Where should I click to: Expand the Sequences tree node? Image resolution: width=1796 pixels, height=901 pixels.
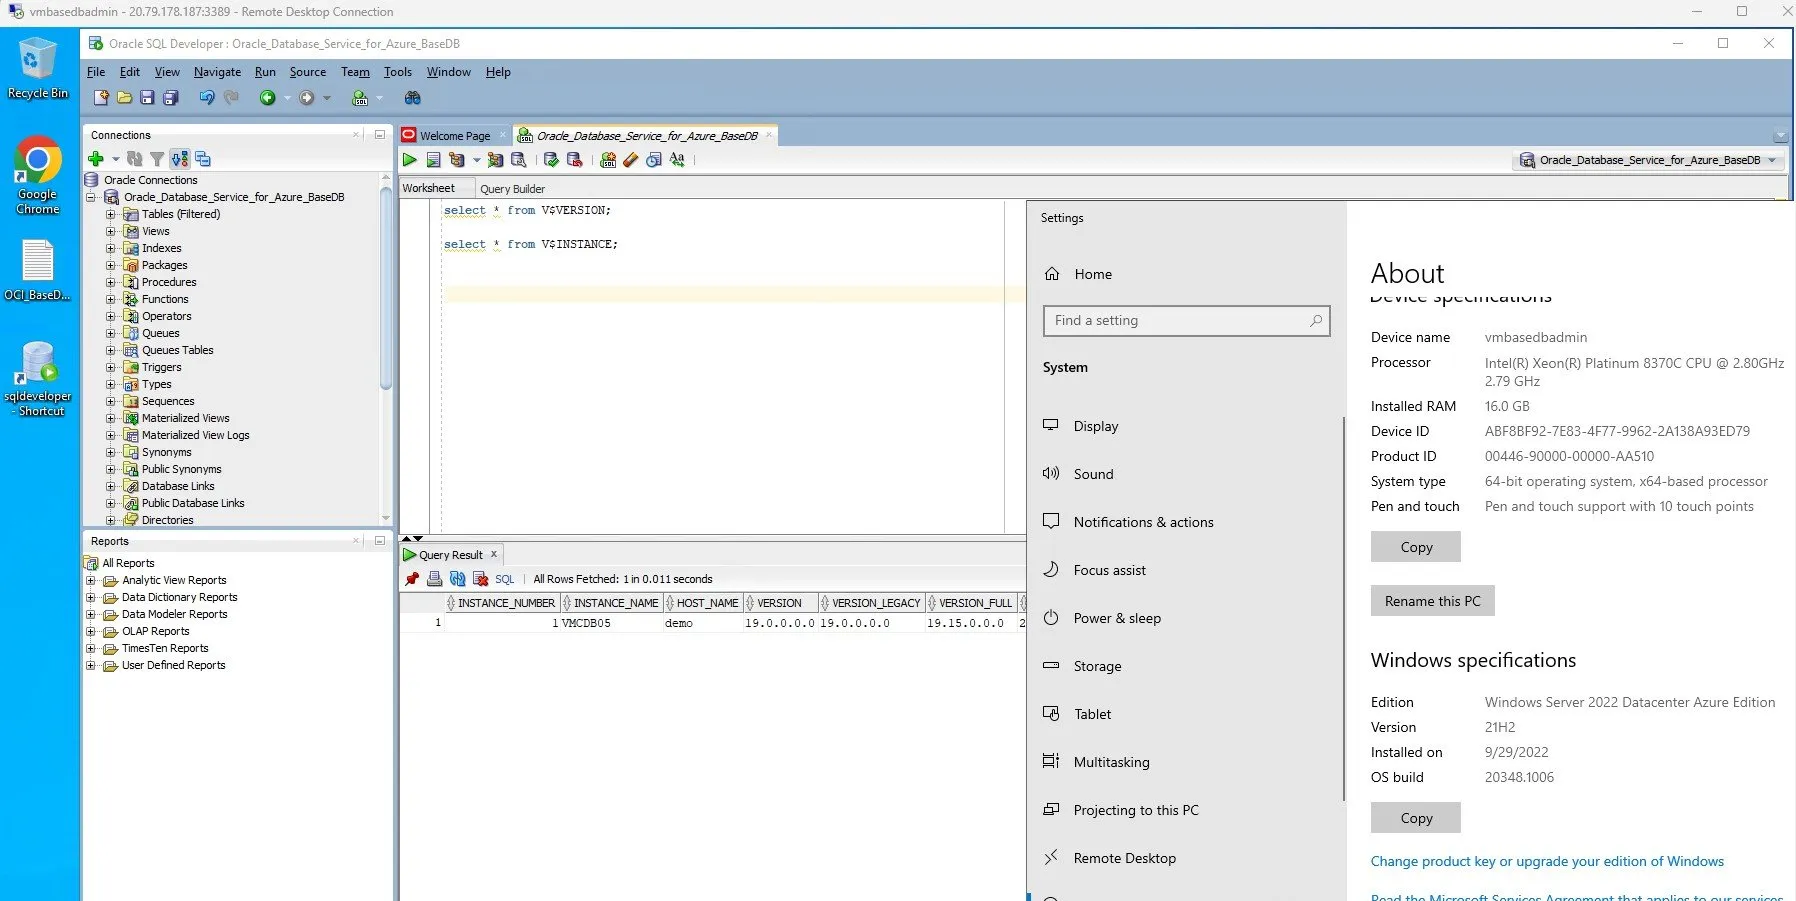(111, 401)
